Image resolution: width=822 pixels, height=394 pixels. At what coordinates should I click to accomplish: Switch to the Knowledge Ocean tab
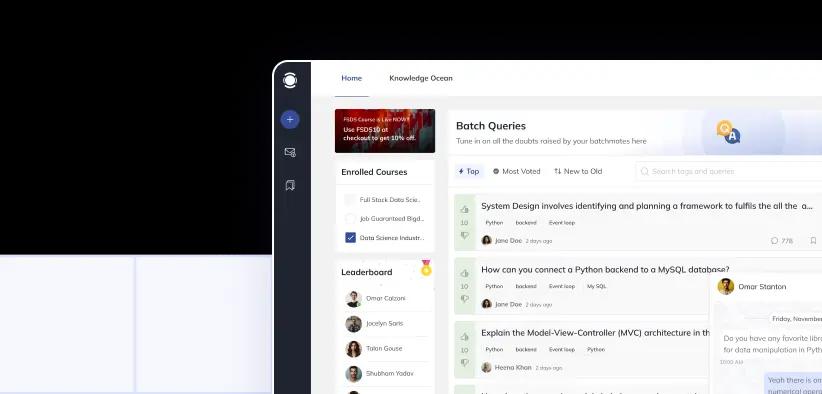pos(420,78)
